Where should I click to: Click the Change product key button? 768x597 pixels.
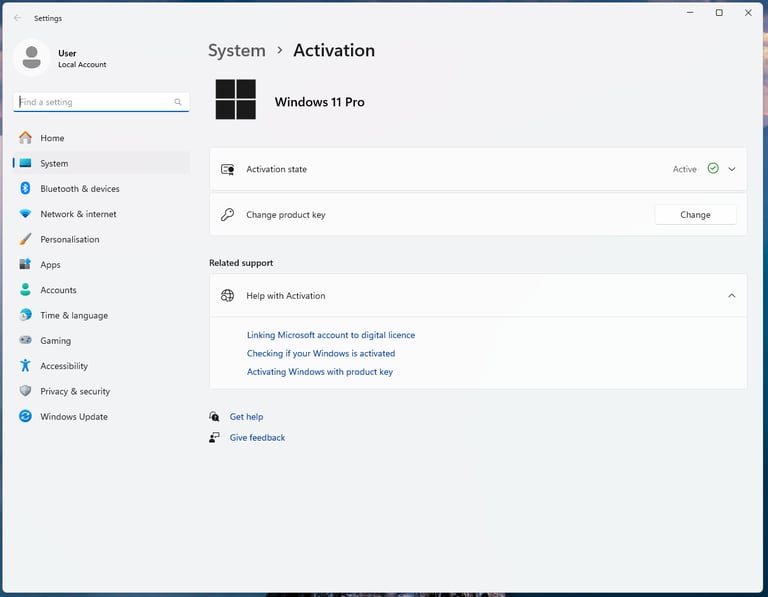click(695, 215)
